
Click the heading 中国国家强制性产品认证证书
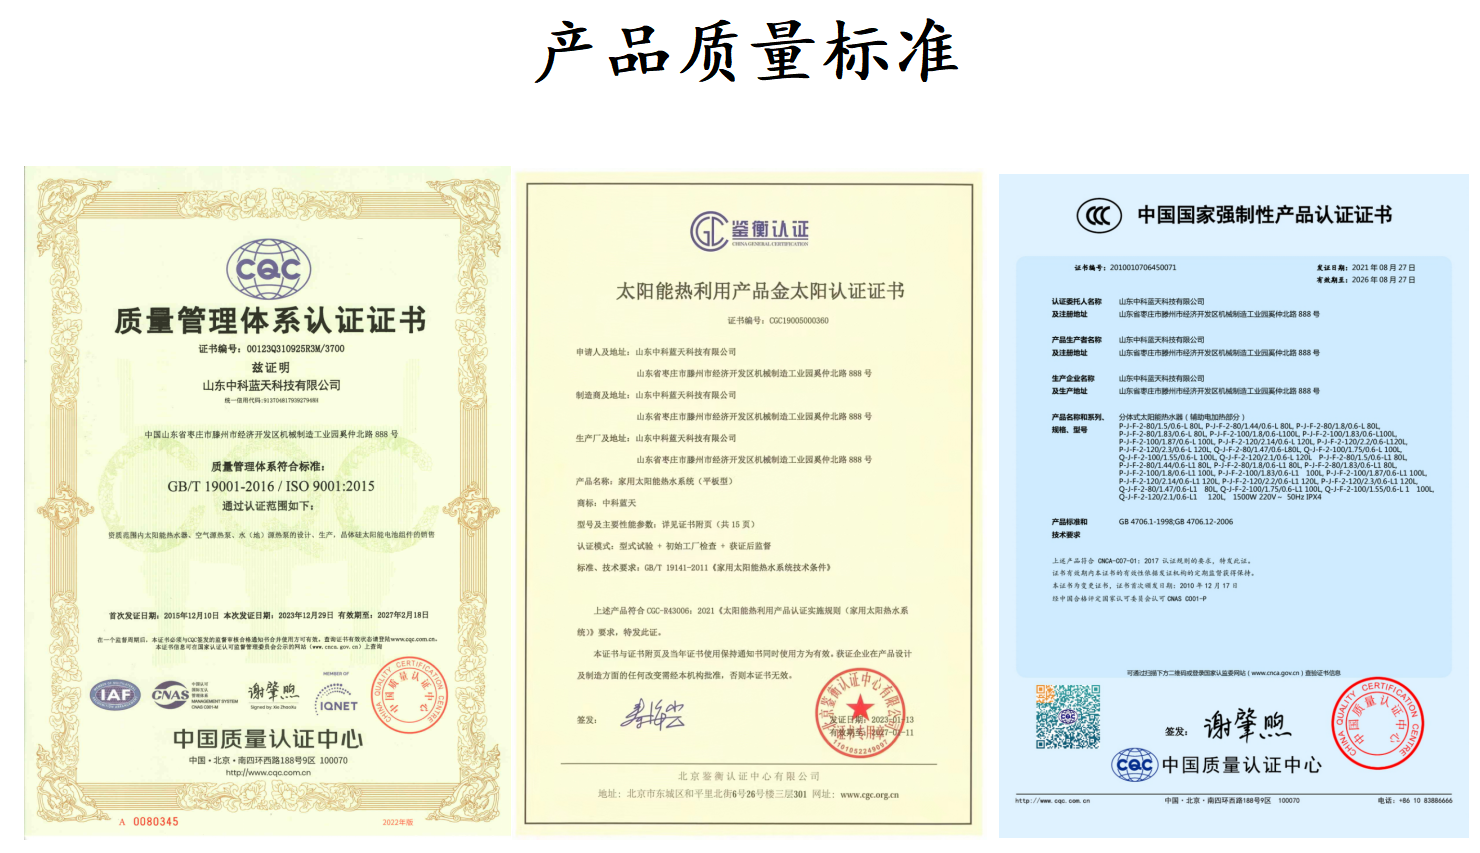coord(1265,215)
